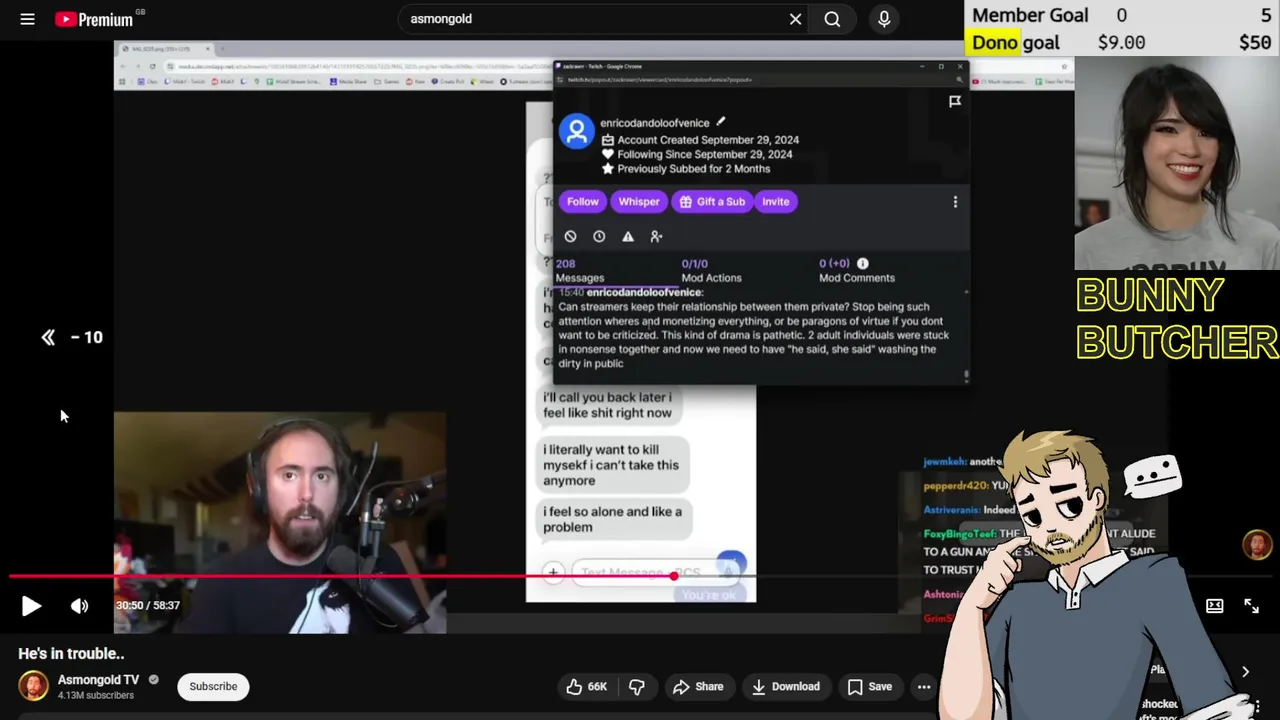This screenshot has width=1280, height=720.
Task: Click the 30:50 / 58:37 time display
Action: point(147,605)
